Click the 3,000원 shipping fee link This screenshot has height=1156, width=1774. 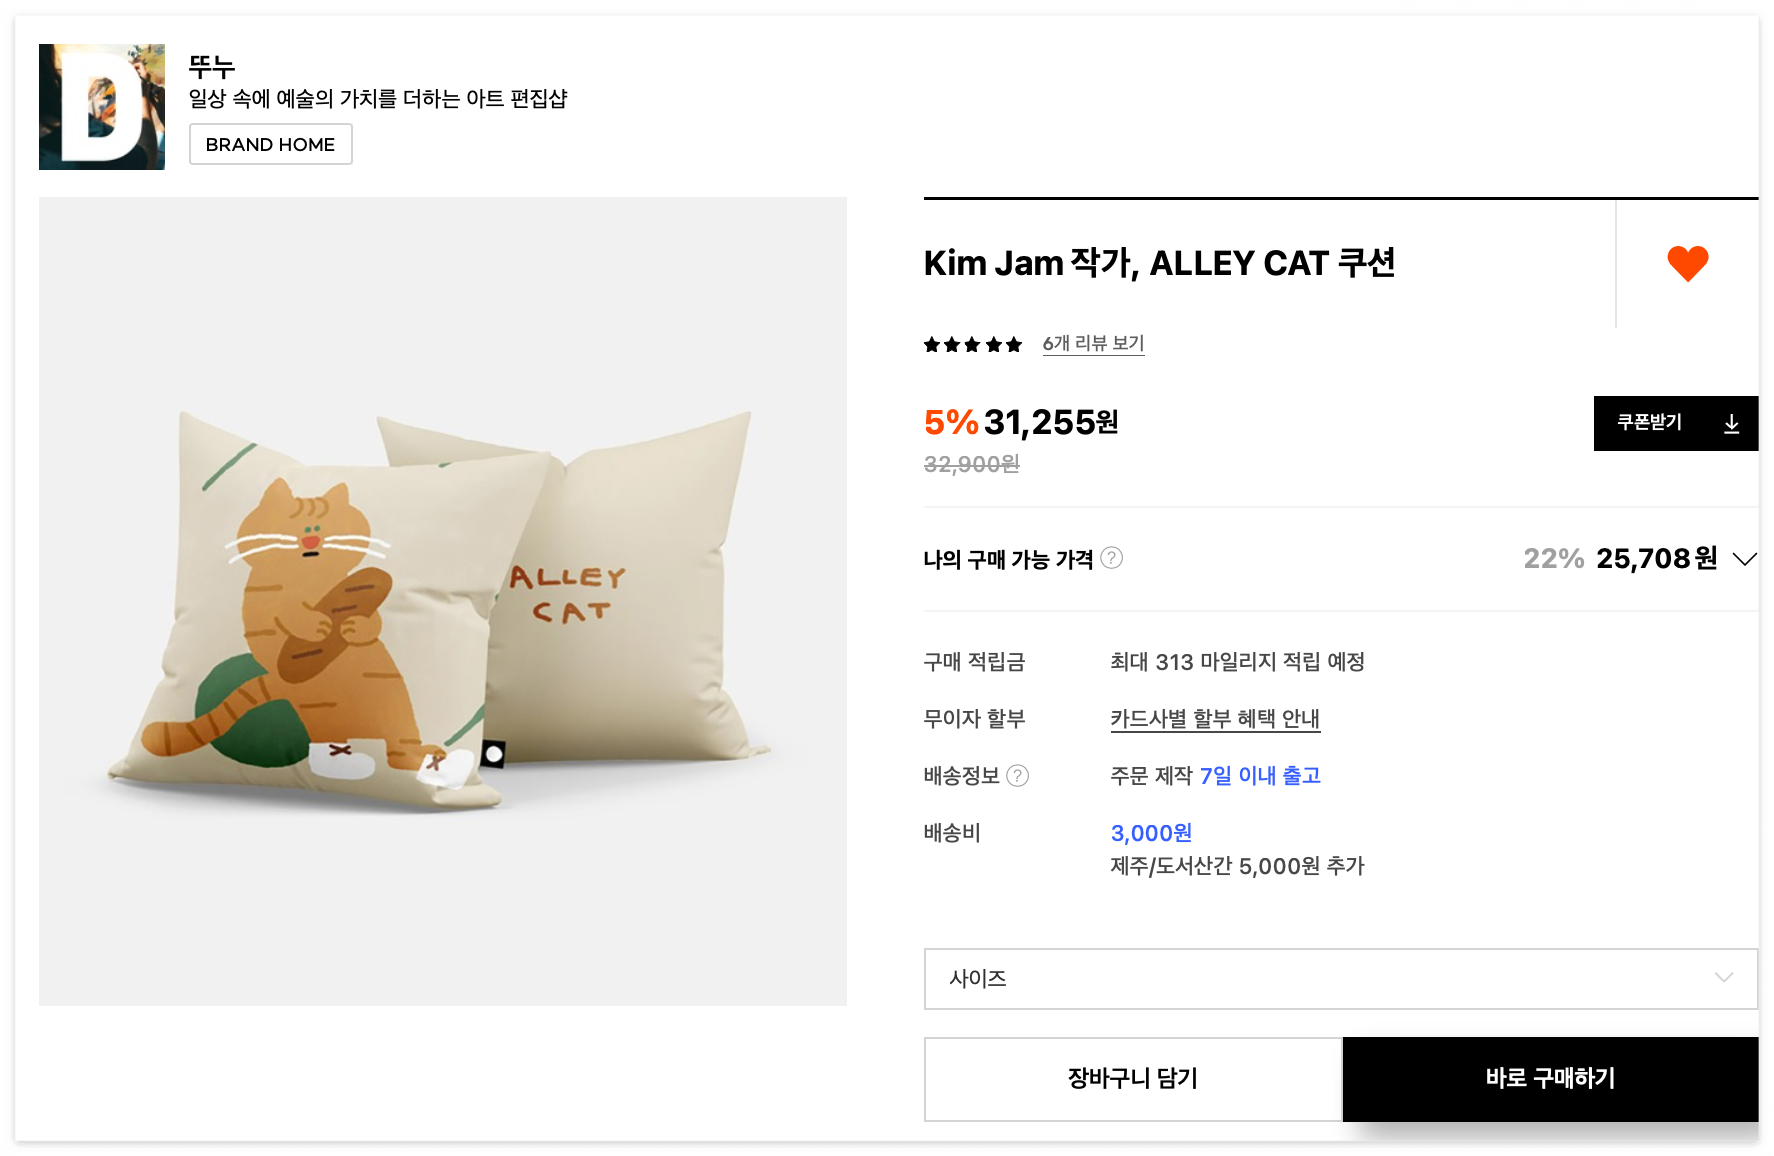(1150, 832)
